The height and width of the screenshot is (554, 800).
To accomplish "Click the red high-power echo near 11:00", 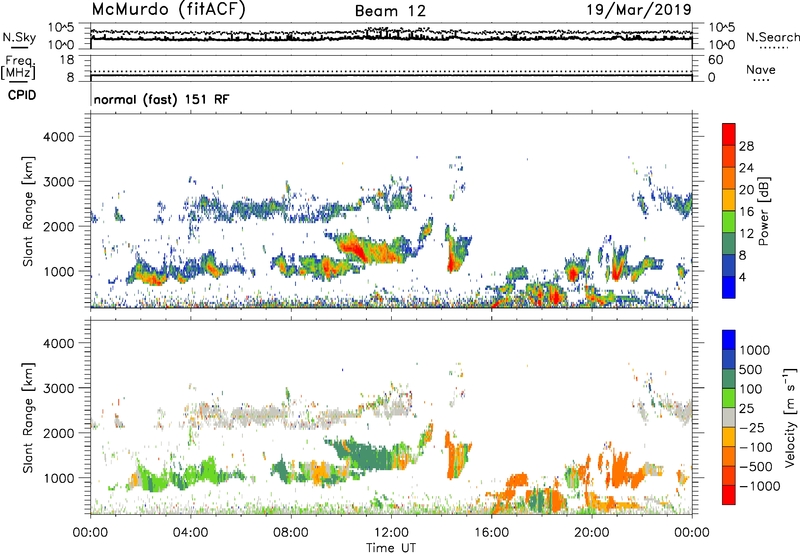I will [356, 249].
